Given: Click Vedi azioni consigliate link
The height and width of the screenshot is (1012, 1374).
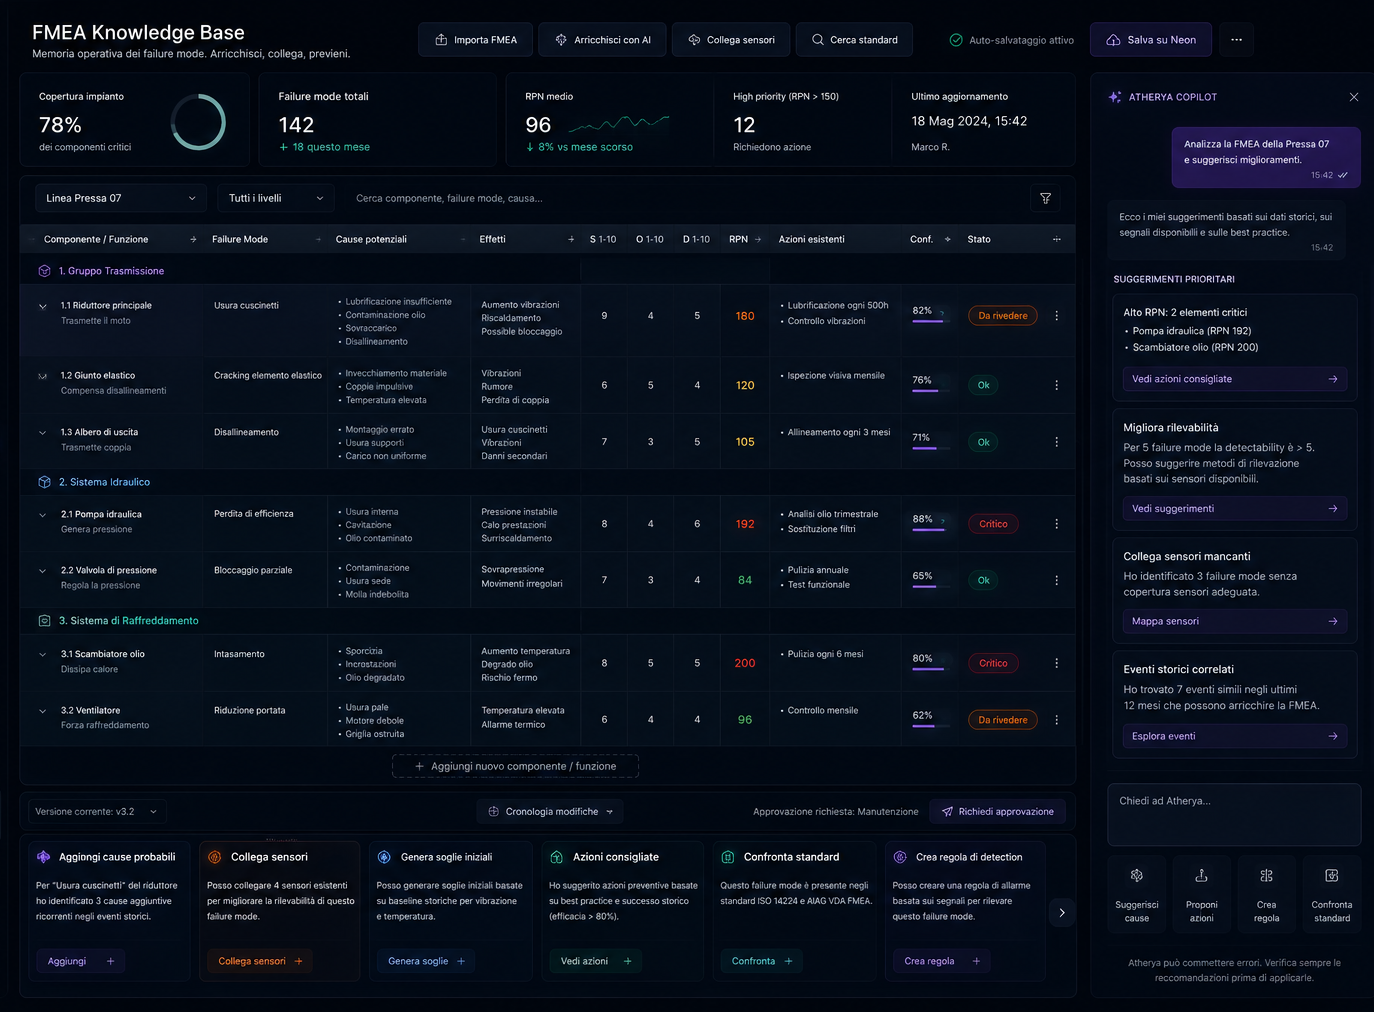Looking at the screenshot, I should (1235, 379).
